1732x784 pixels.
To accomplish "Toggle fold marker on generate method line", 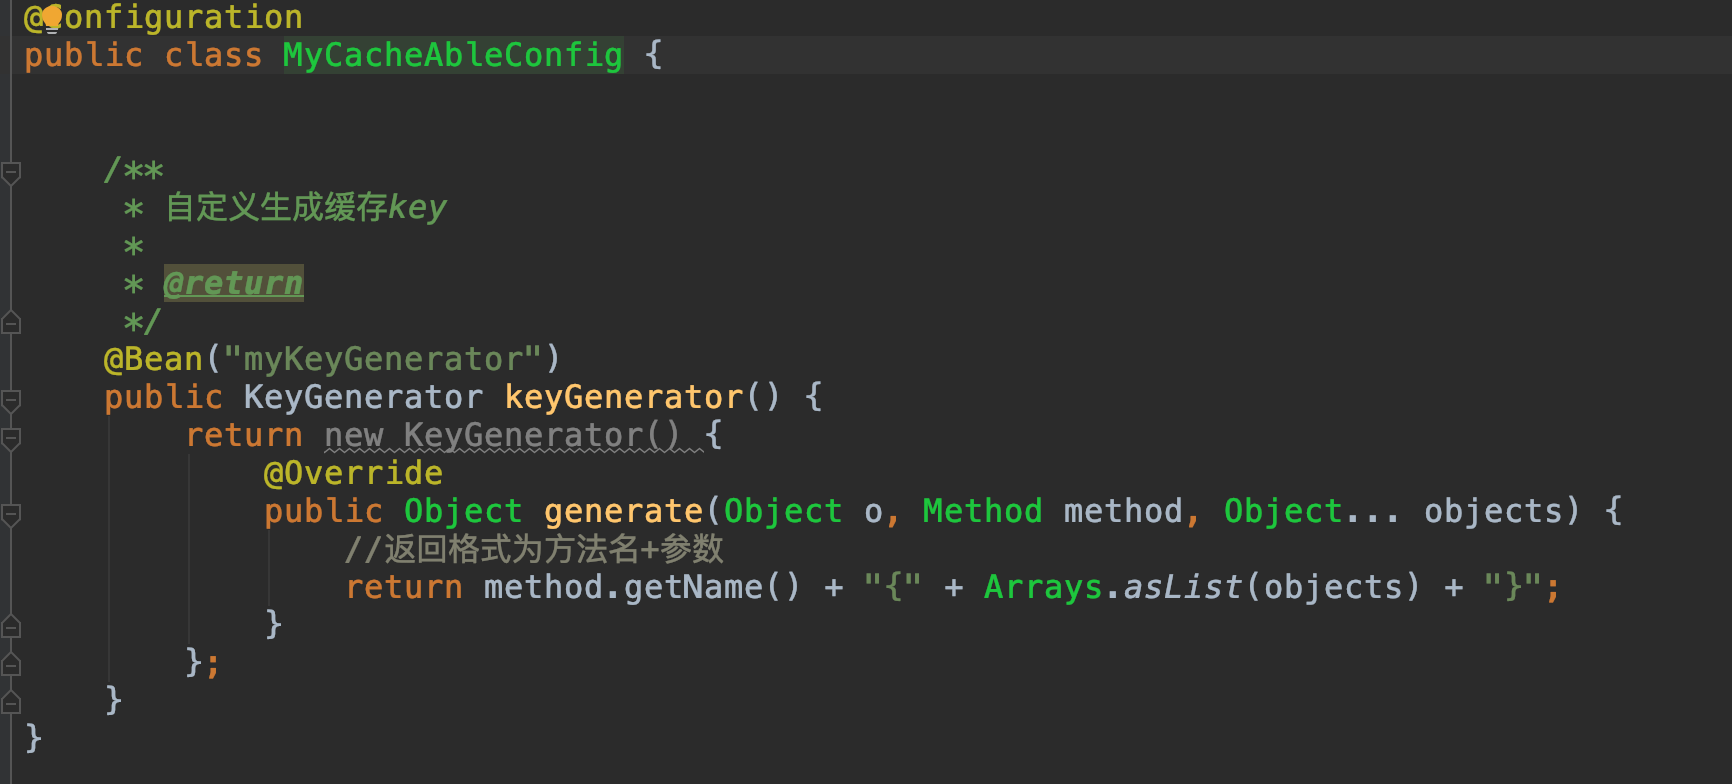I will [x=11, y=514].
